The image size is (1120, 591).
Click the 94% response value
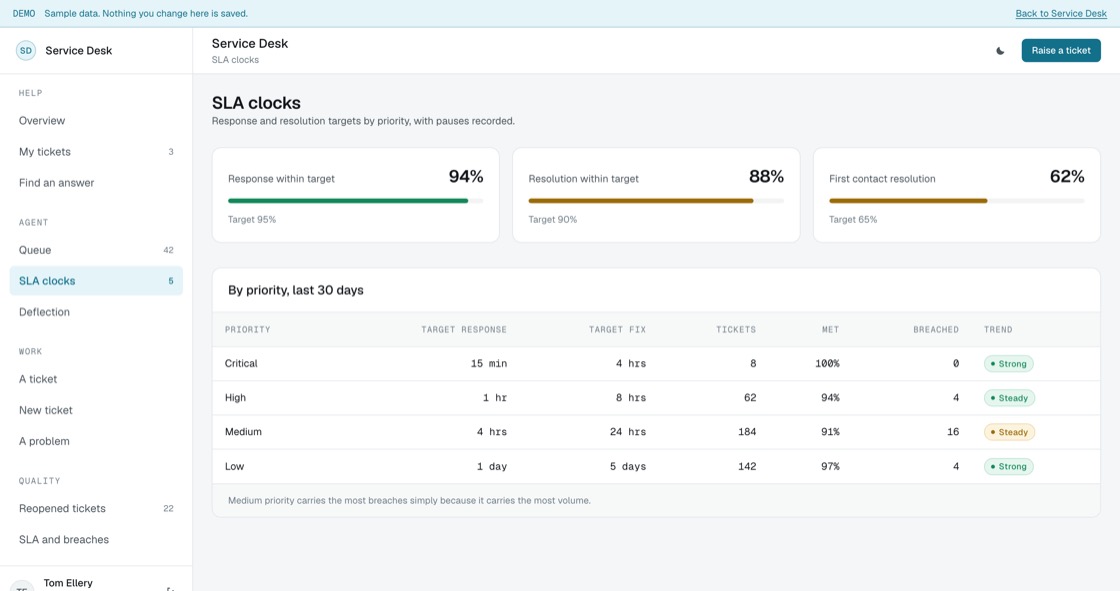(466, 177)
